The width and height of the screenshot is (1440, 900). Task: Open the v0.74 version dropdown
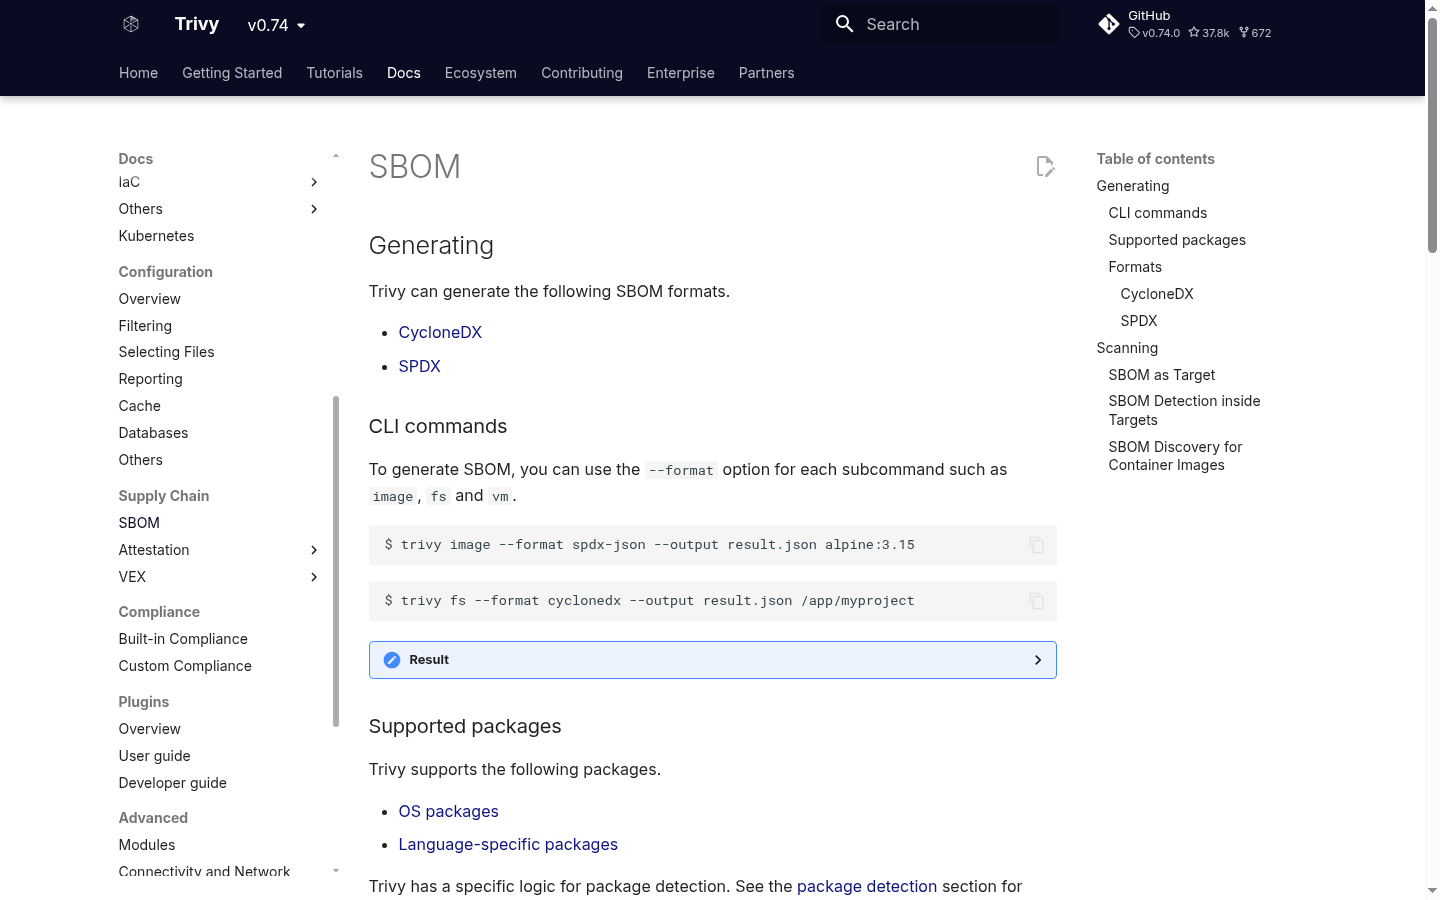[276, 25]
